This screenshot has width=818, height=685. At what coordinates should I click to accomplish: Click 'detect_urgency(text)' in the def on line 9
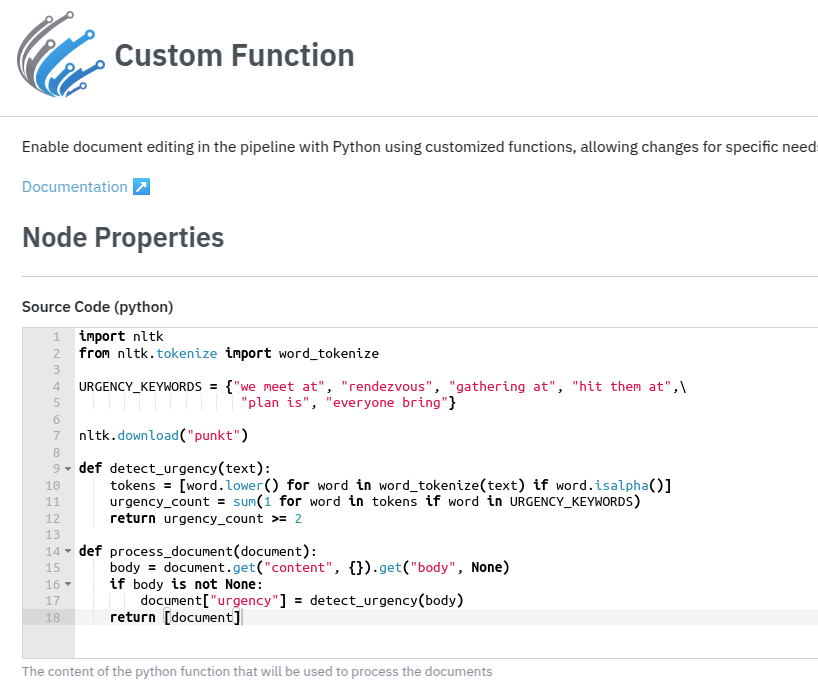point(186,468)
